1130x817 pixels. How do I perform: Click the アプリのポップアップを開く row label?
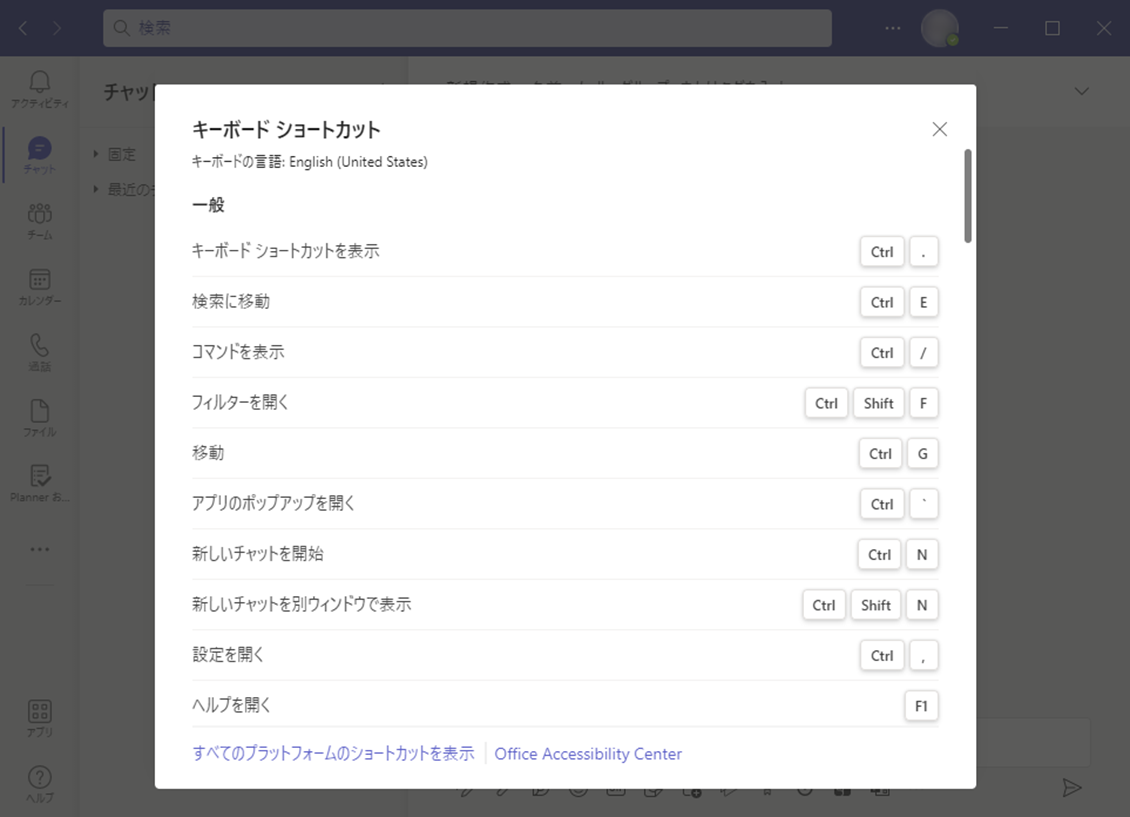pyautogui.click(x=274, y=503)
